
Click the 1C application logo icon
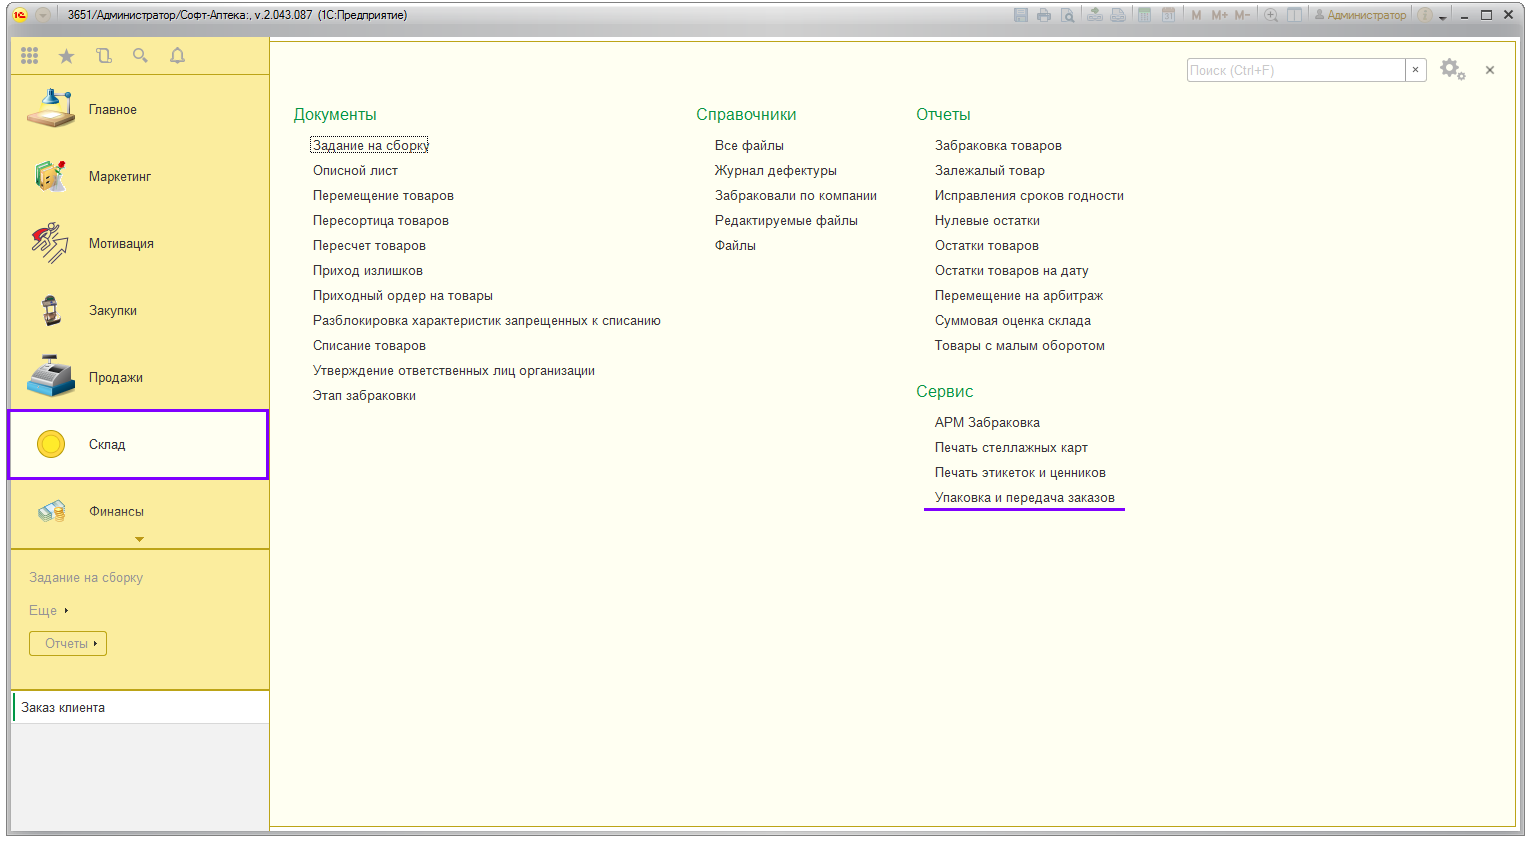pos(20,15)
